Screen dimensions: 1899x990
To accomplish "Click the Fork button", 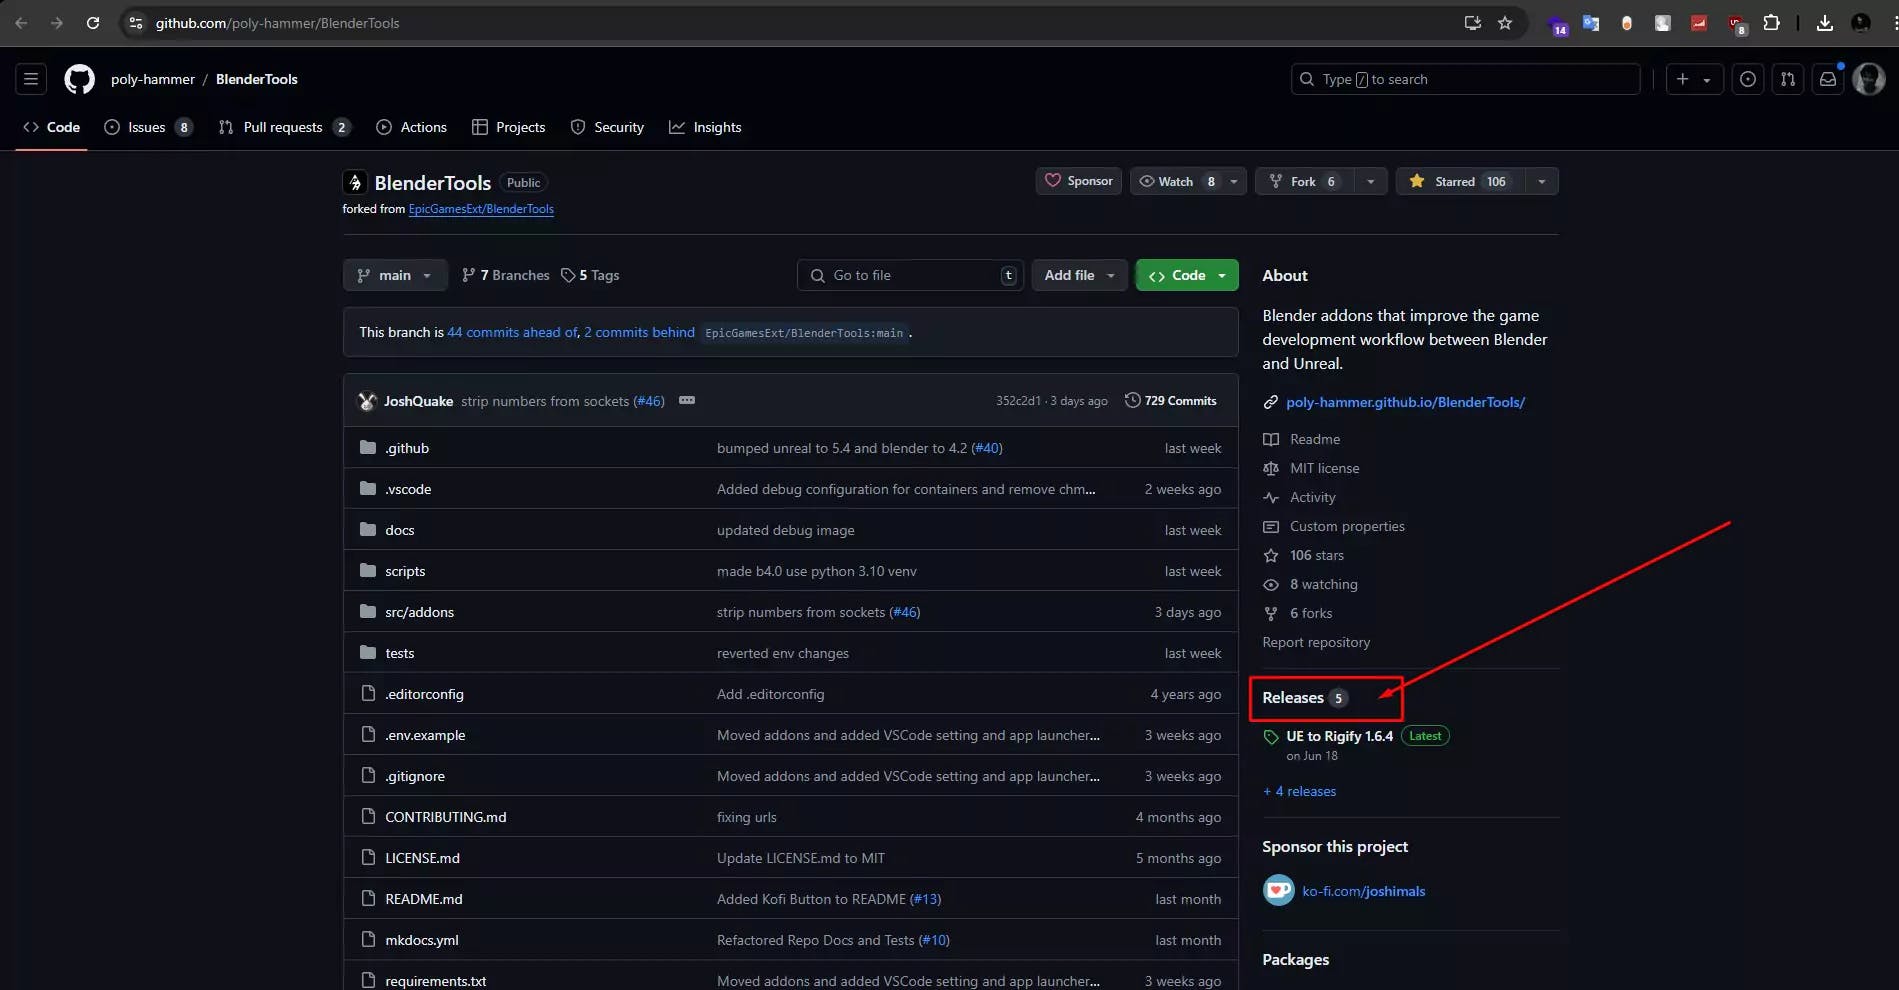I will coord(1305,181).
